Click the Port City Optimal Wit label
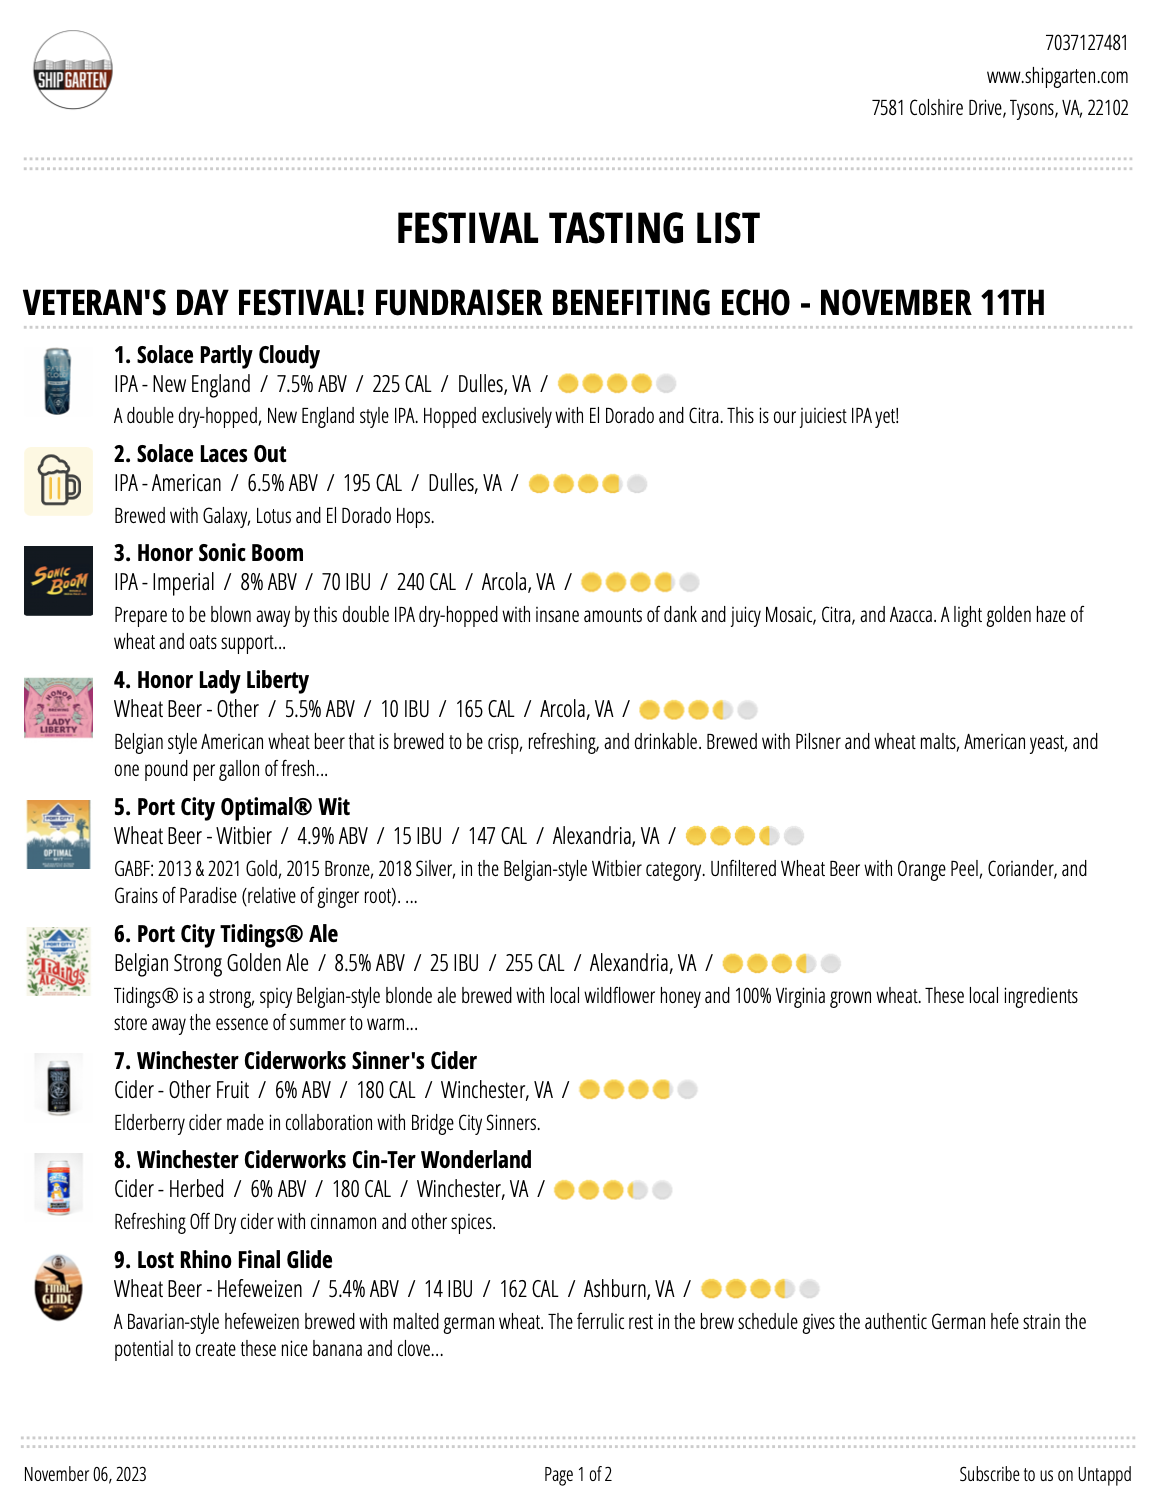1164x1498 pixels. pyautogui.click(x=58, y=835)
